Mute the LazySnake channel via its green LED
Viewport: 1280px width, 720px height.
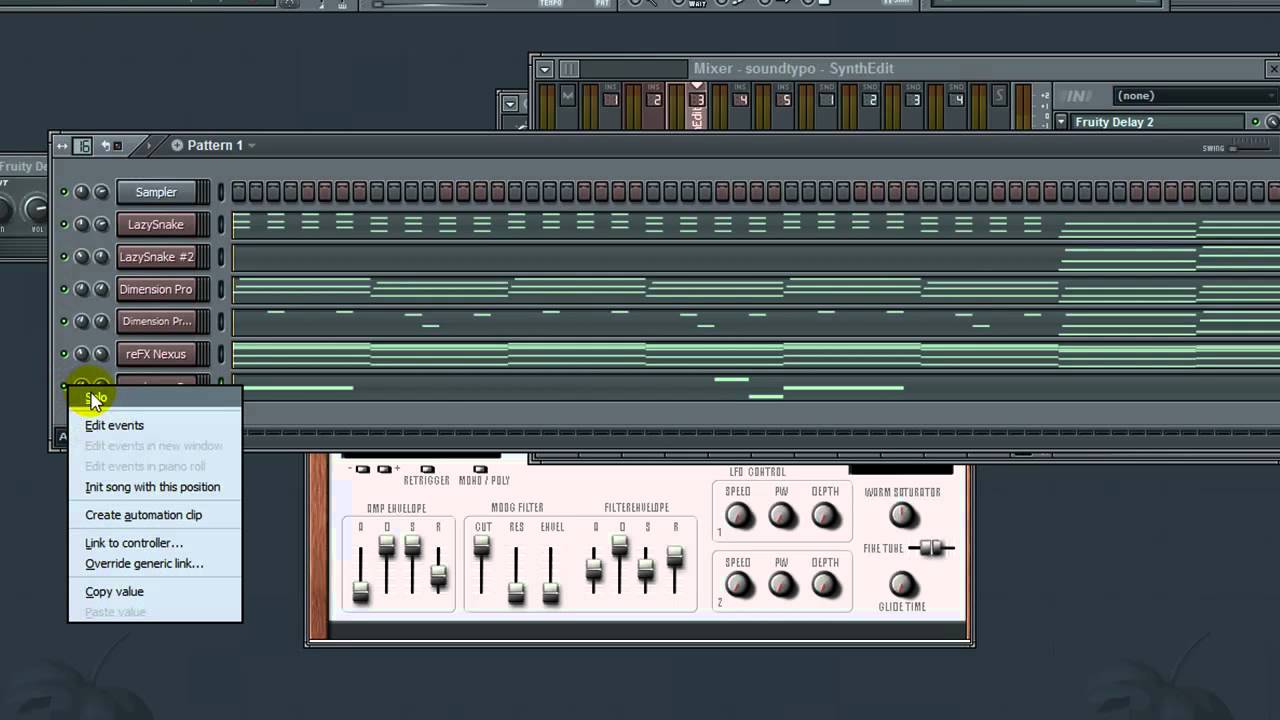tap(64, 225)
